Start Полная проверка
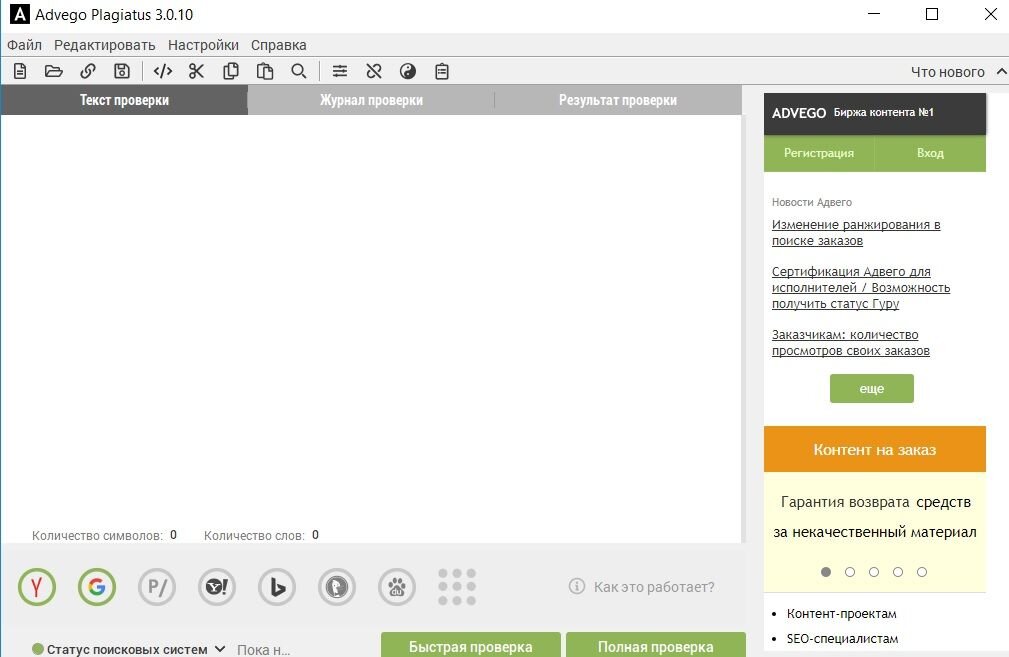Viewport: 1009px width, 657px height. (656, 645)
